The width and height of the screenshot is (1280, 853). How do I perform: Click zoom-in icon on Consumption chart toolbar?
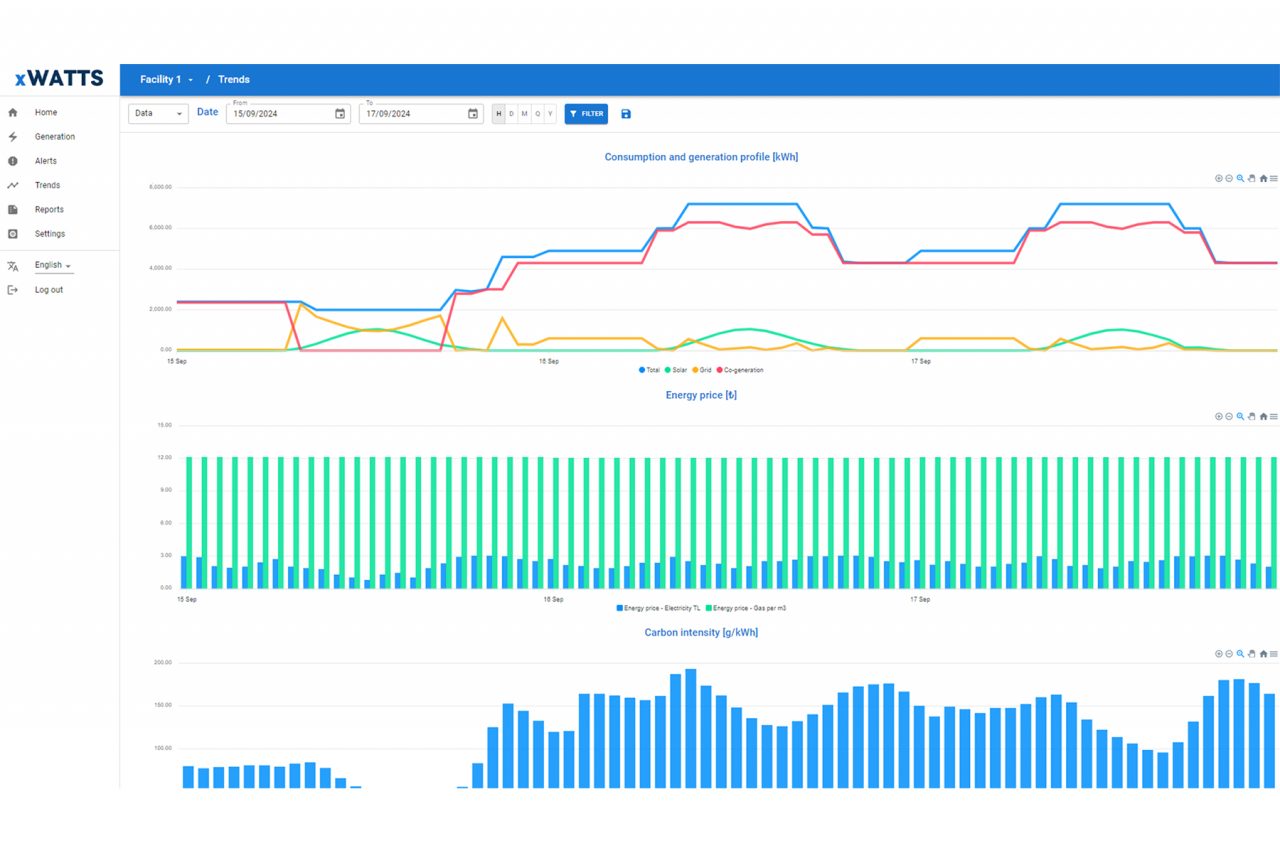pos(1219,178)
